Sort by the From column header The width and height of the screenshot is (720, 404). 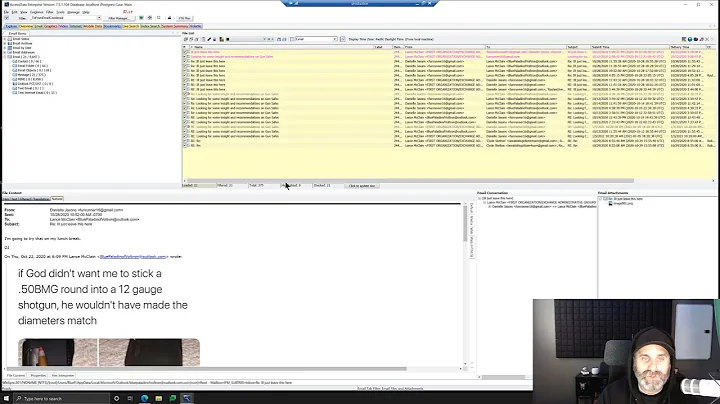(x=444, y=47)
